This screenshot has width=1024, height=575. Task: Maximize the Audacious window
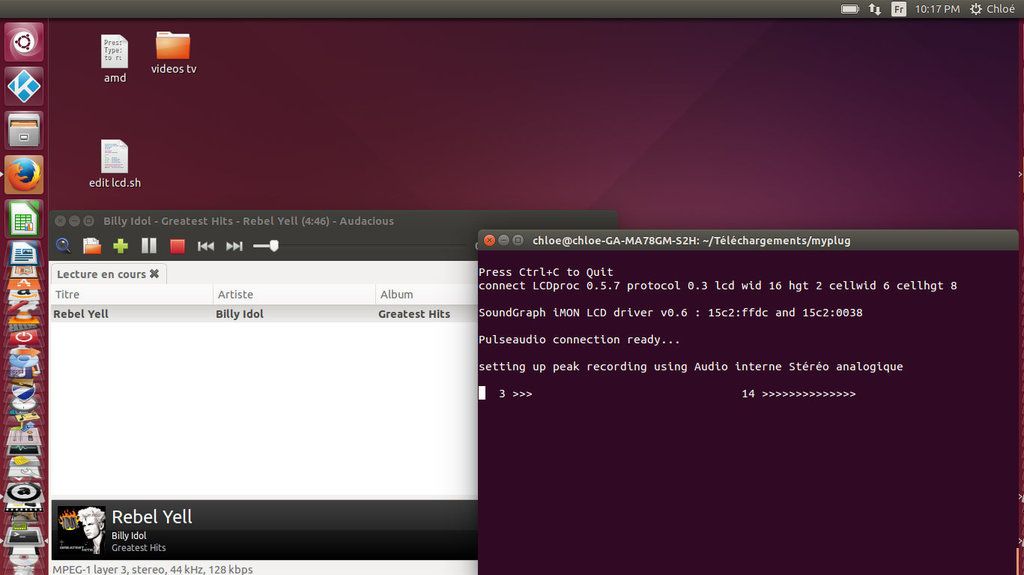[x=89, y=221]
